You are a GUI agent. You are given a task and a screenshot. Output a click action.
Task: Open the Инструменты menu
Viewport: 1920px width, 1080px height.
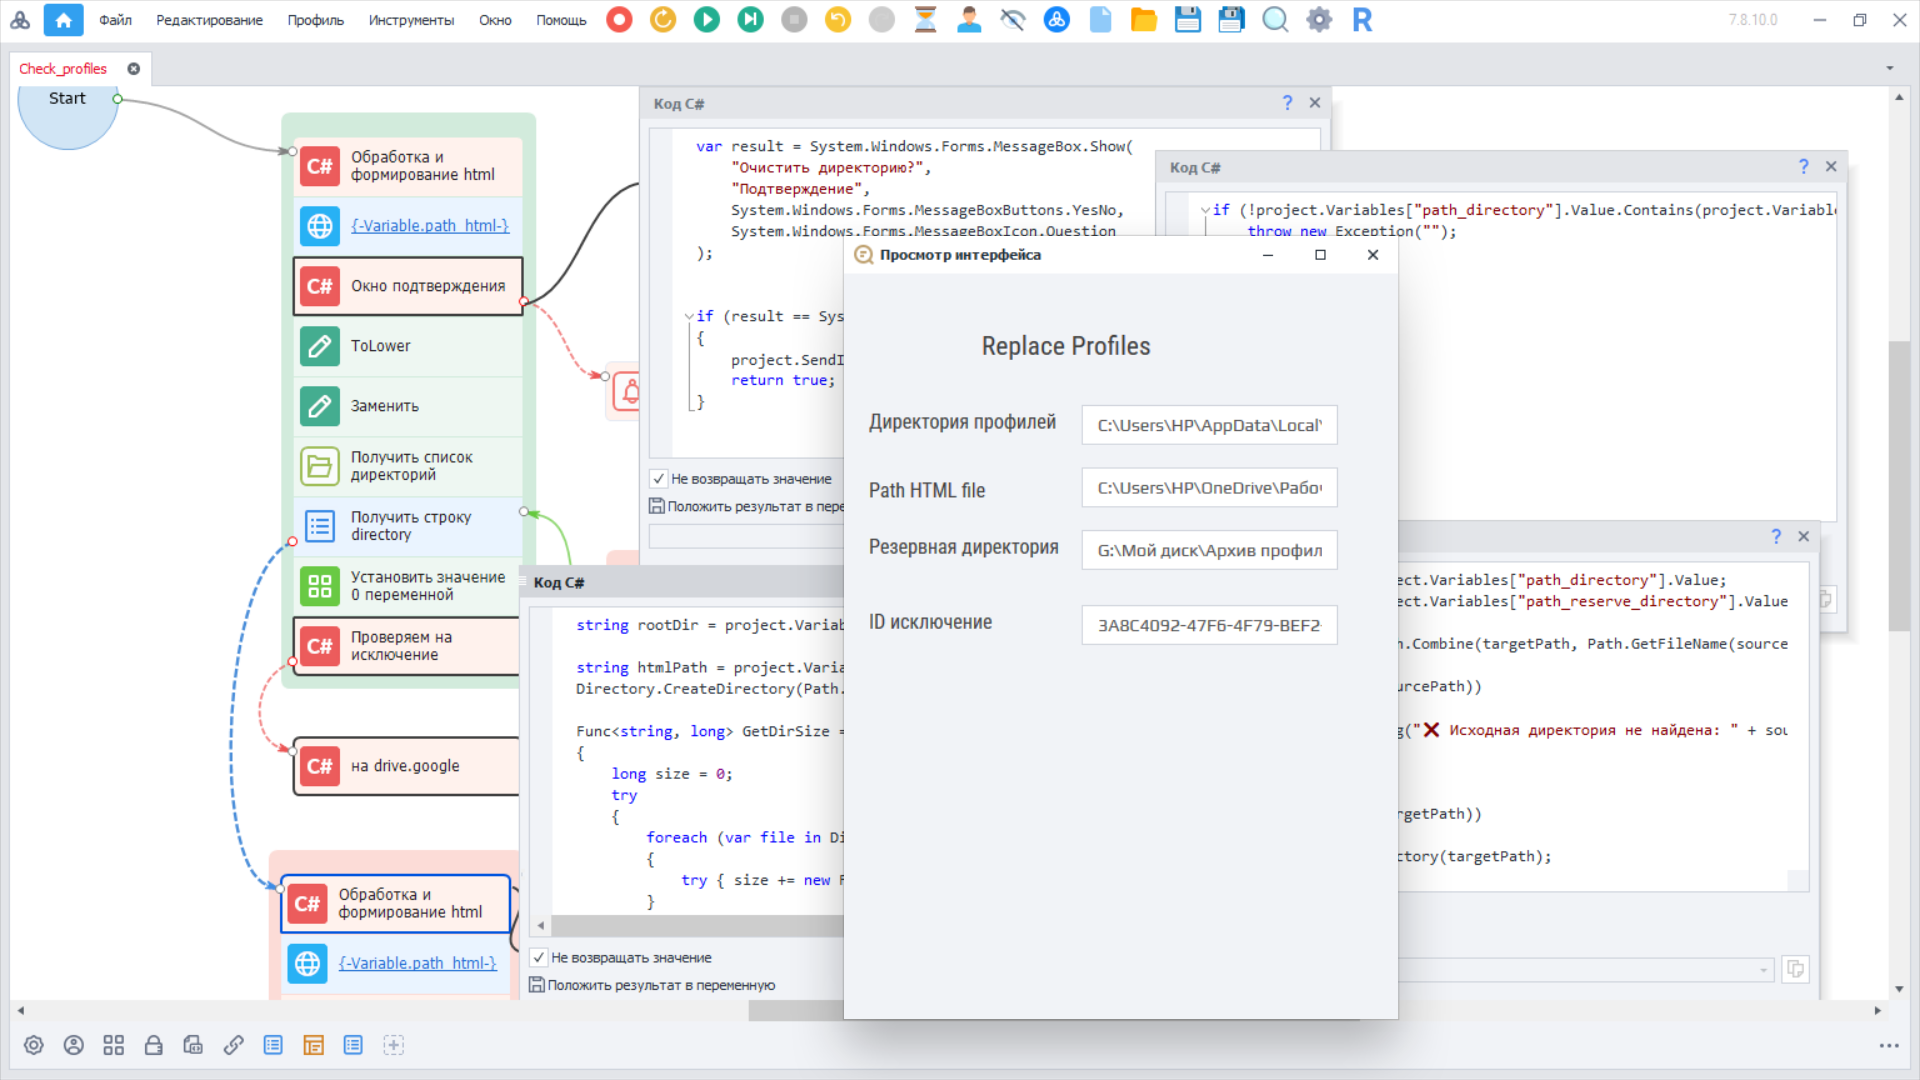[x=411, y=20]
